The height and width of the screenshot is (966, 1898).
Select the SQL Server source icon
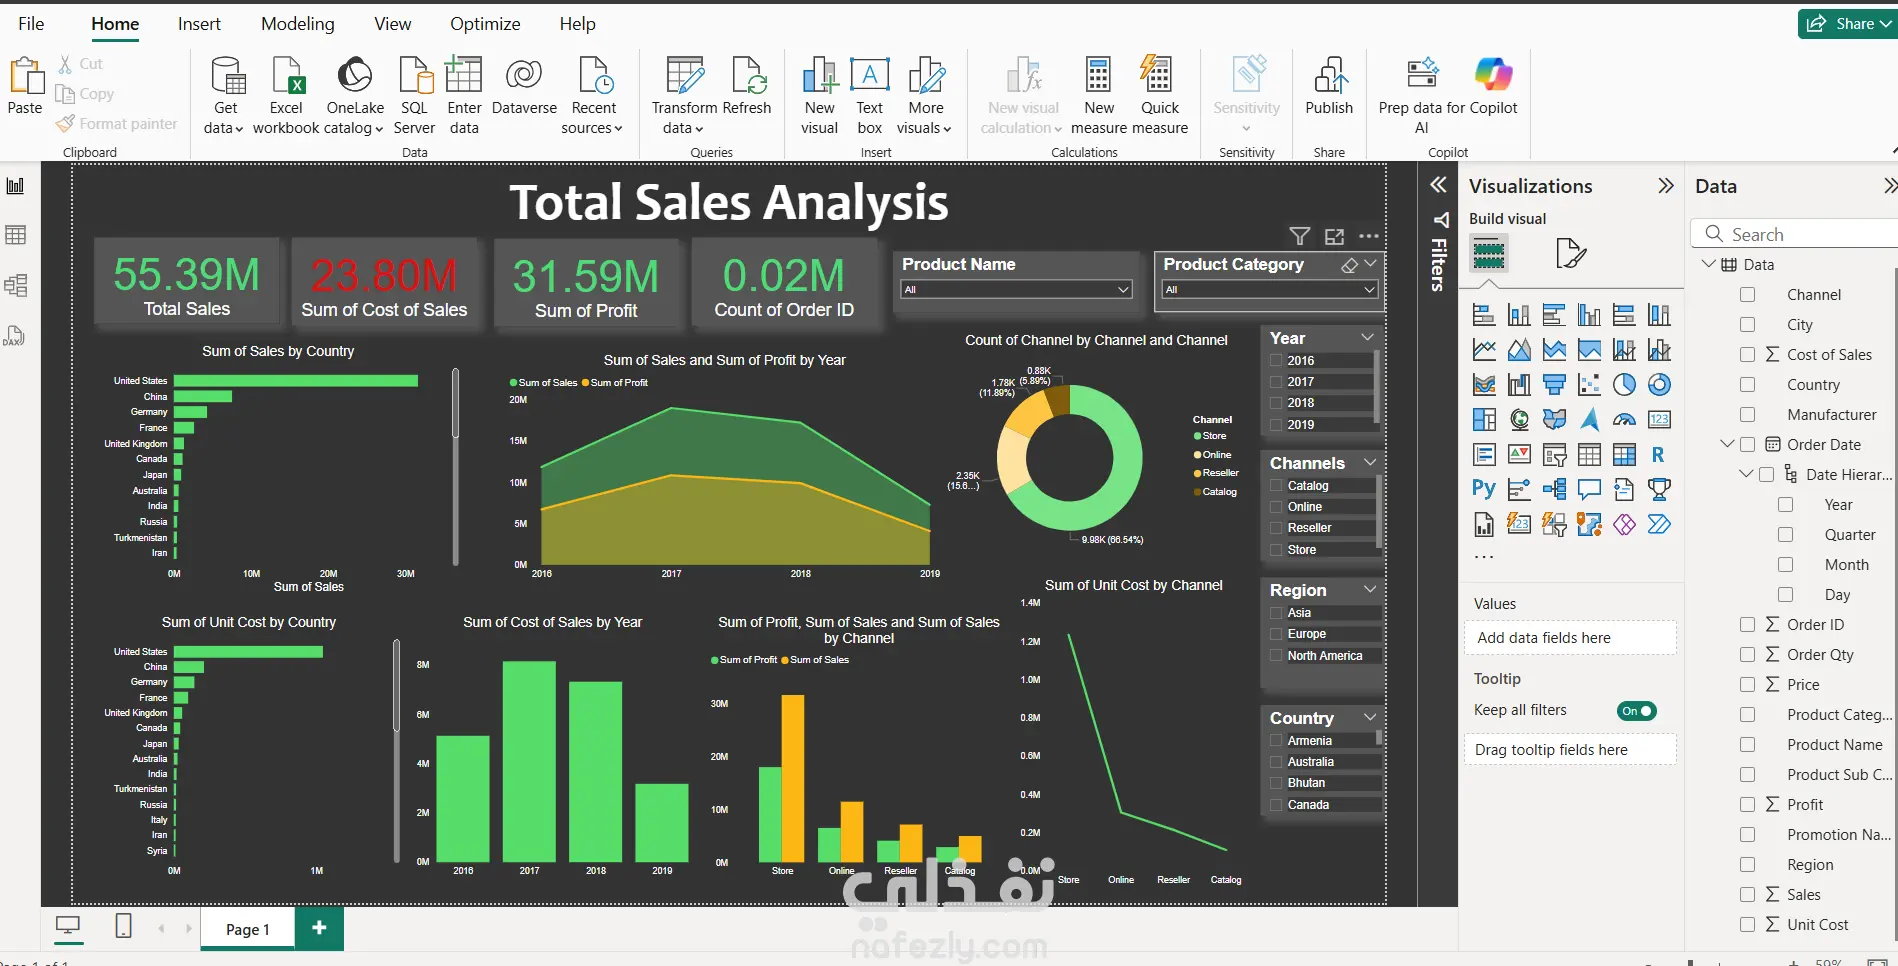(415, 77)
